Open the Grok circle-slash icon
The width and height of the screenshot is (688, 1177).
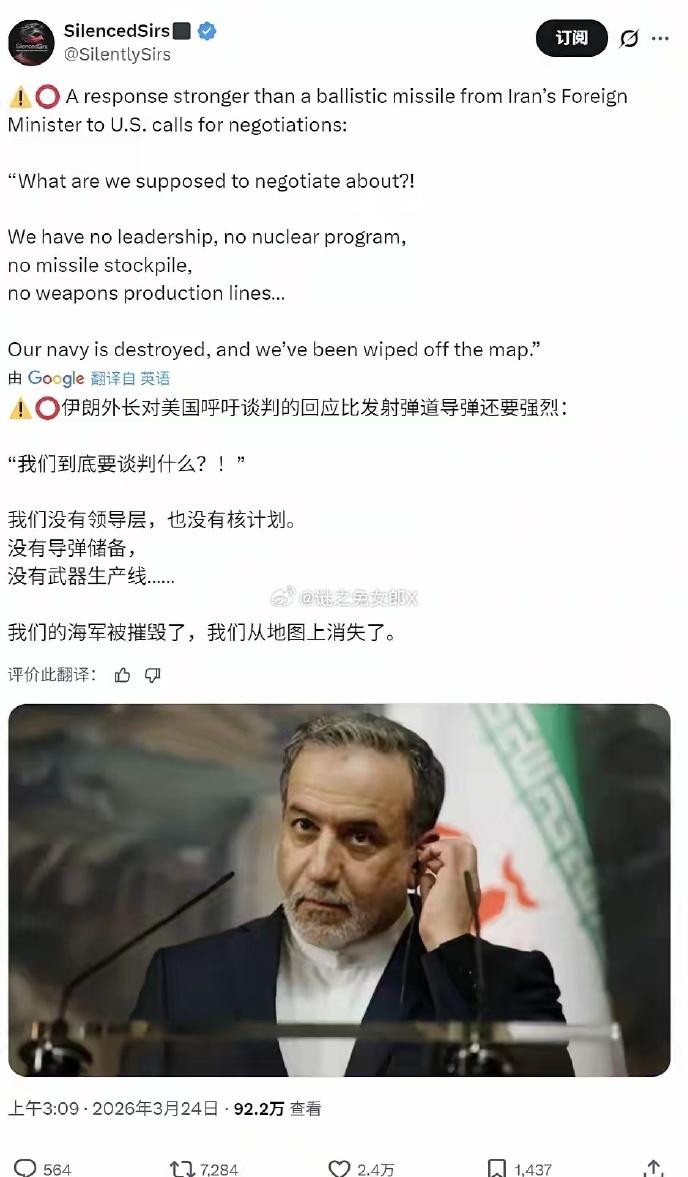tap(629, 38)
